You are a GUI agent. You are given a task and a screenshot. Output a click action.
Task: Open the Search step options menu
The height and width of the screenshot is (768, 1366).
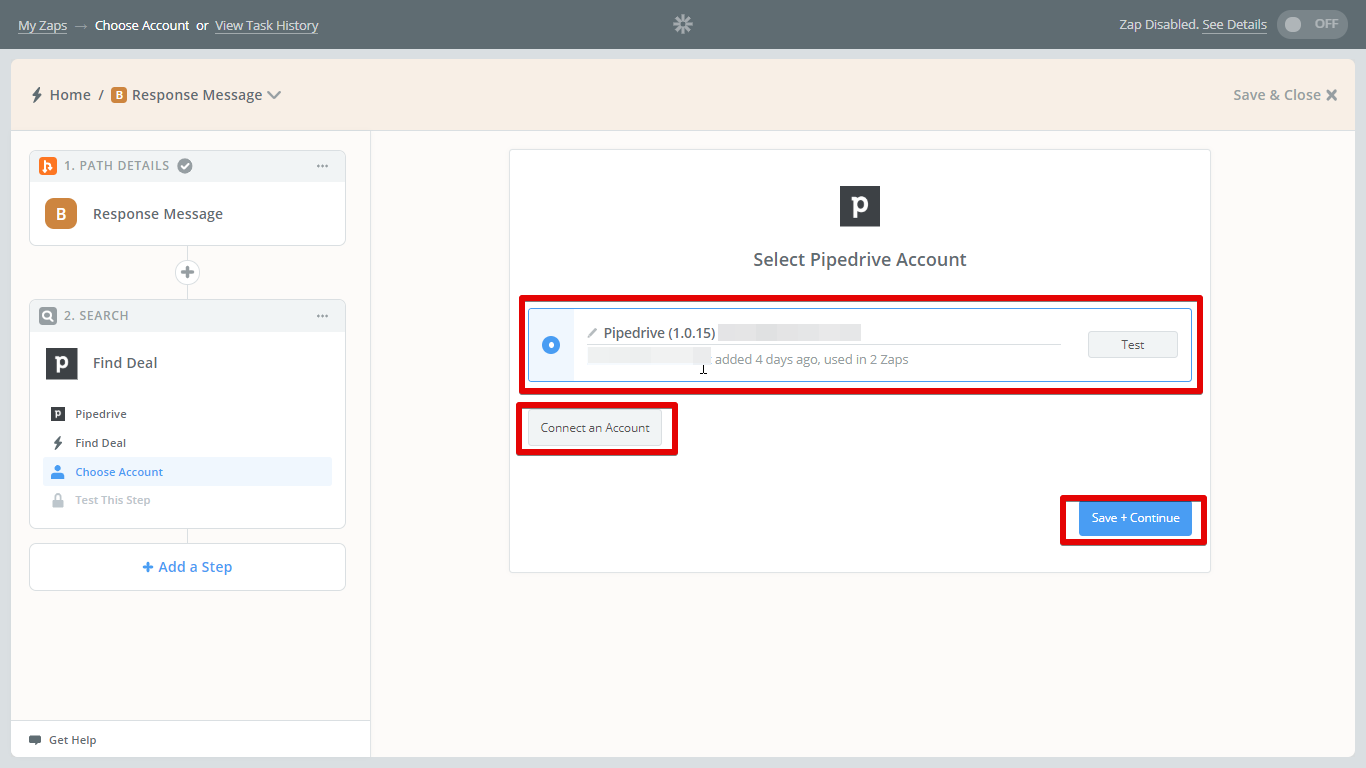pos(322,316)
